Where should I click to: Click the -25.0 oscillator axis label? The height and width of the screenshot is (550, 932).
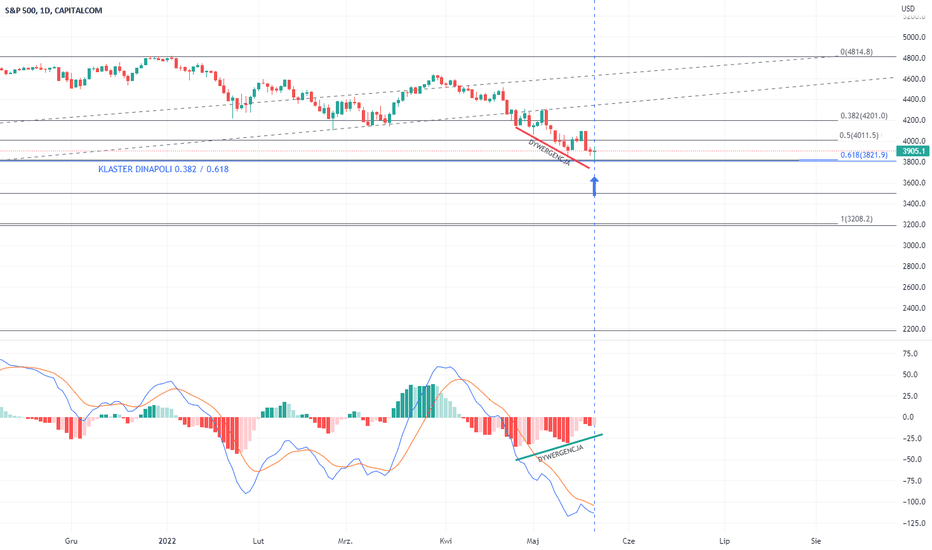point(912,439)
